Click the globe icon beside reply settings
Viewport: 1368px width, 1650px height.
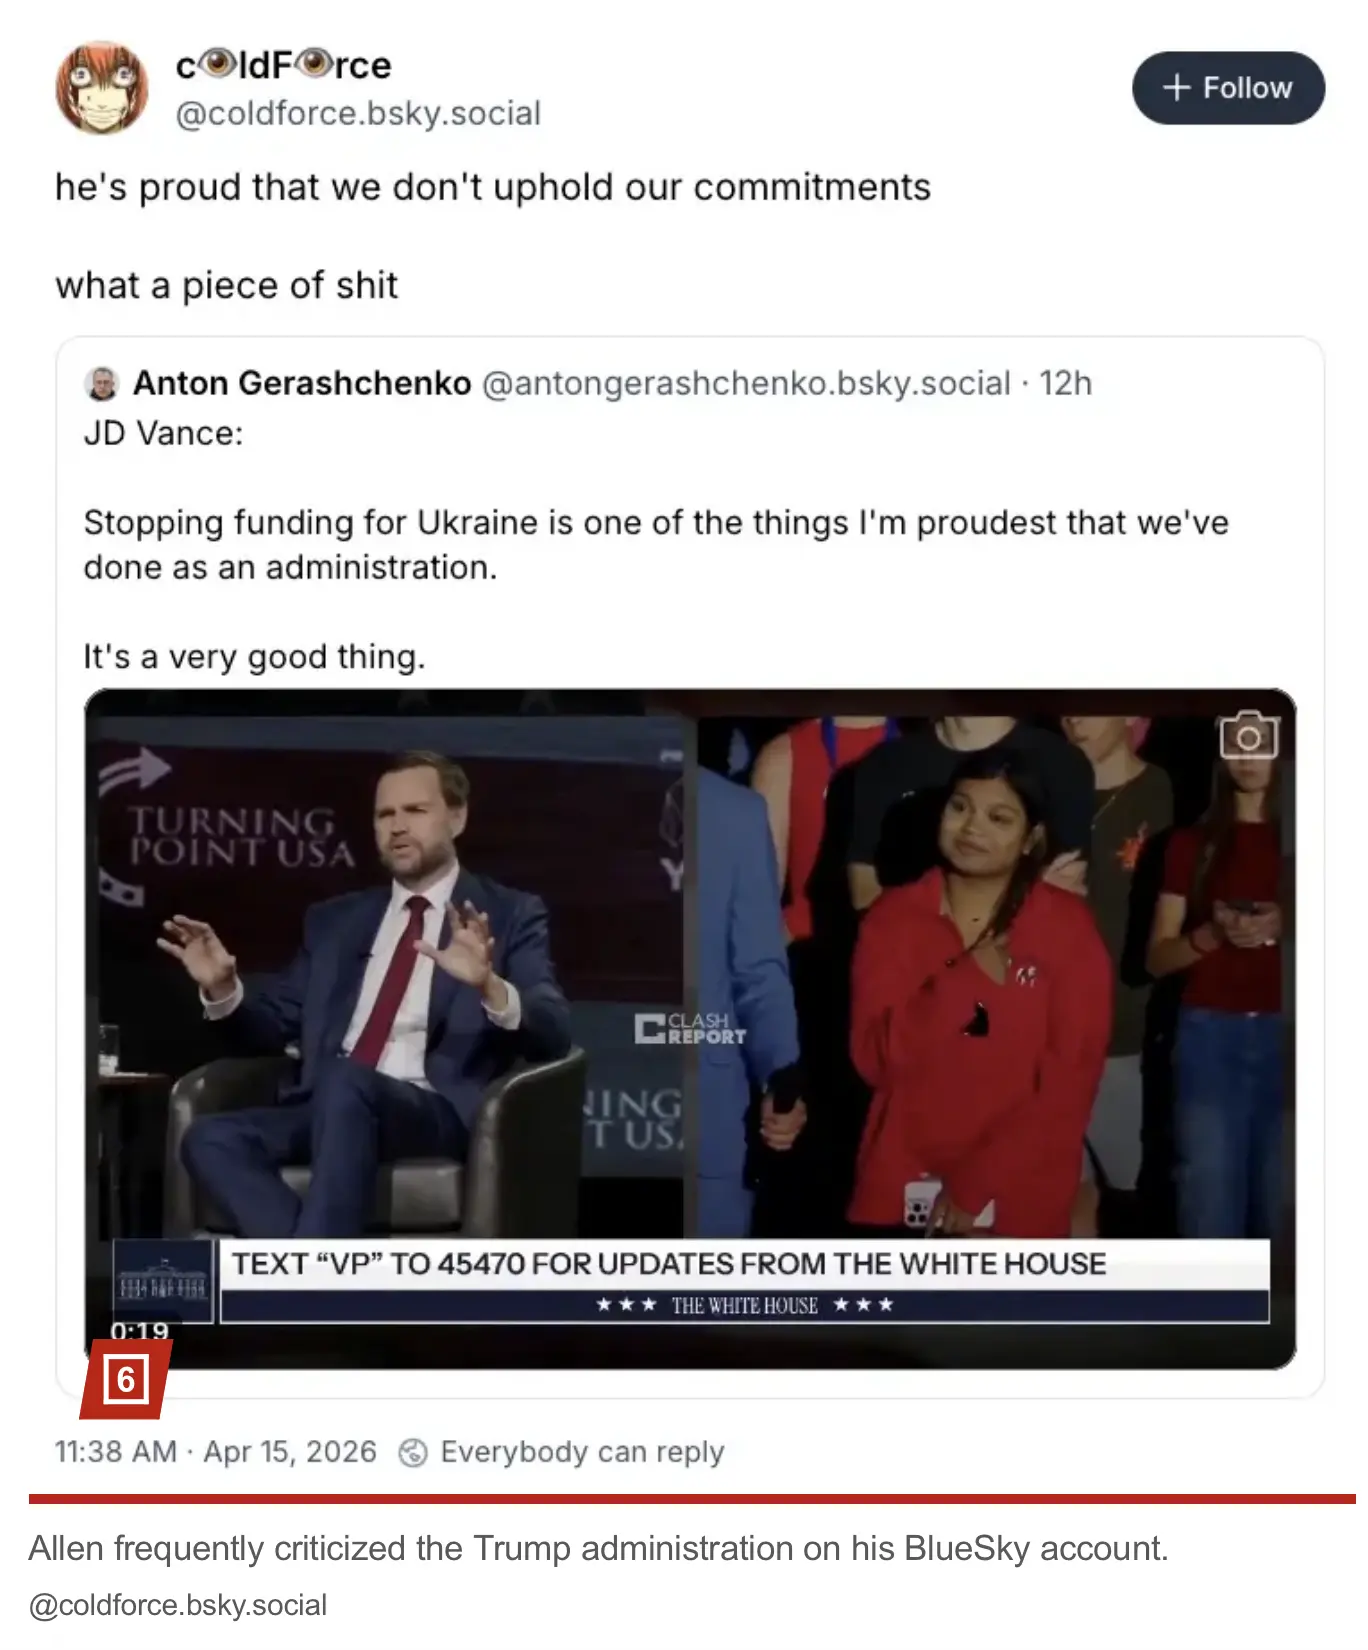click(x=413, y=1453)
